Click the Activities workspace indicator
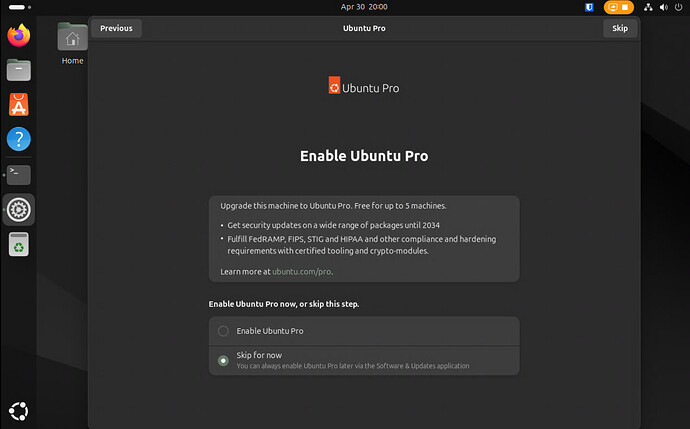690x429 pixels. pyautogui.click(x=20, y=7)
